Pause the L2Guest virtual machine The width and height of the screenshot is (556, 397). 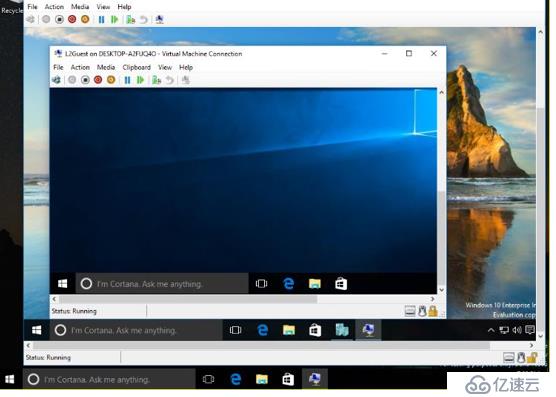pyautogui.click(x=127, y=80)
